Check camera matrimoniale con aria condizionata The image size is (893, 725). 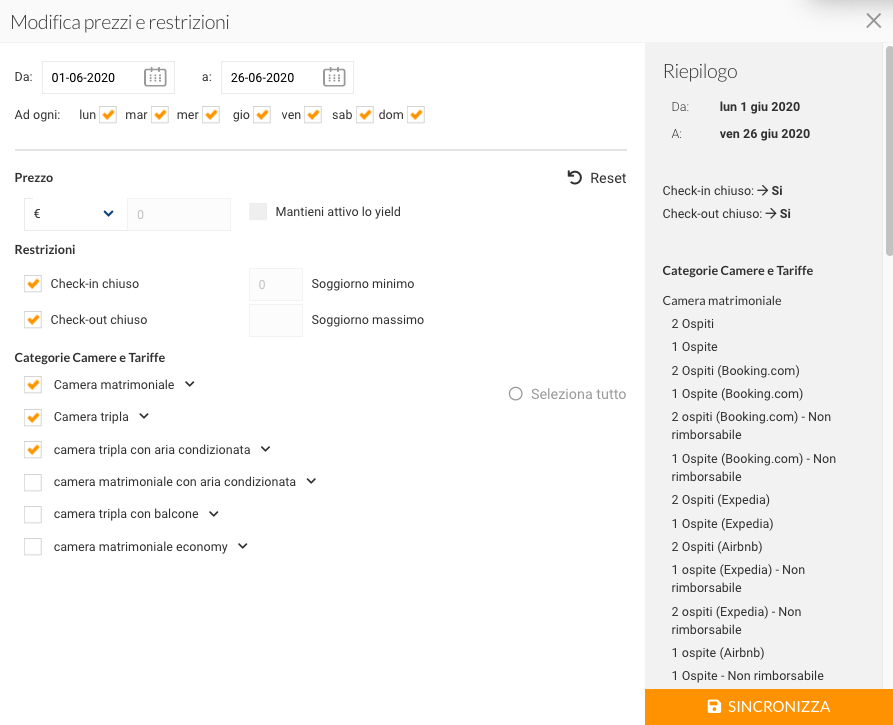pyautogui.click(x=33, y=482)
